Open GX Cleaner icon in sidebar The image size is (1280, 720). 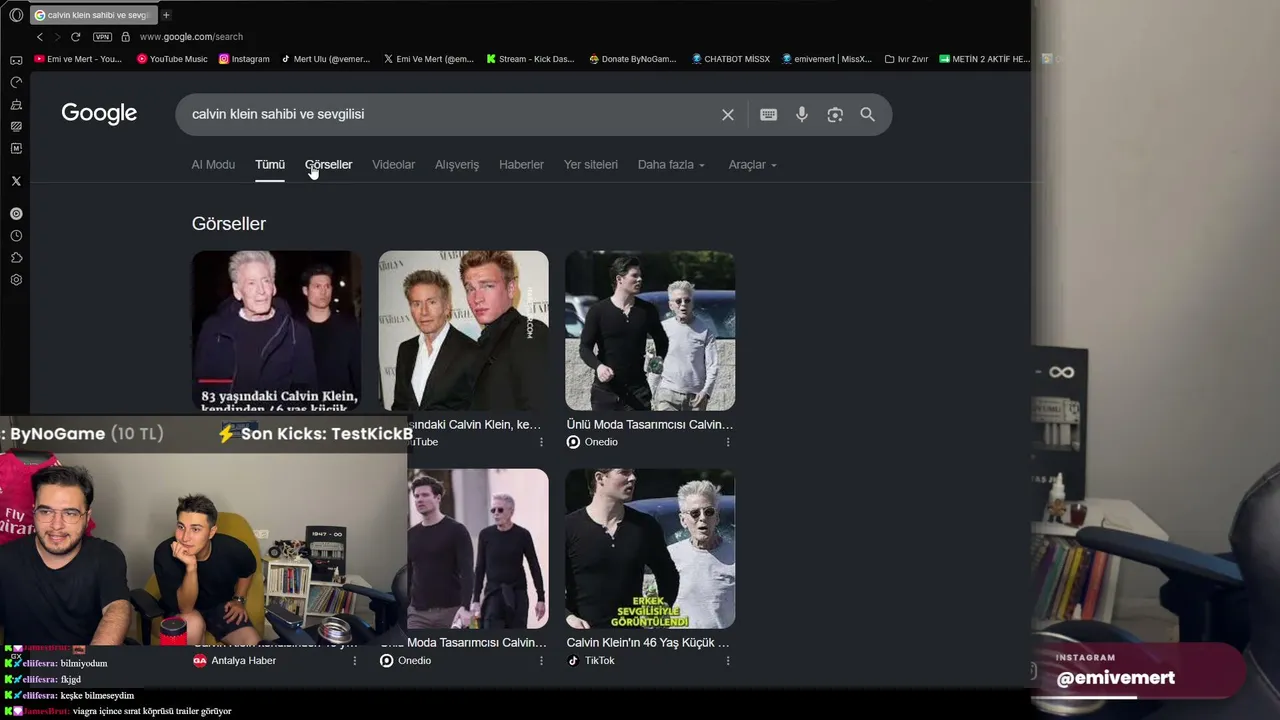tap(16, 104)
